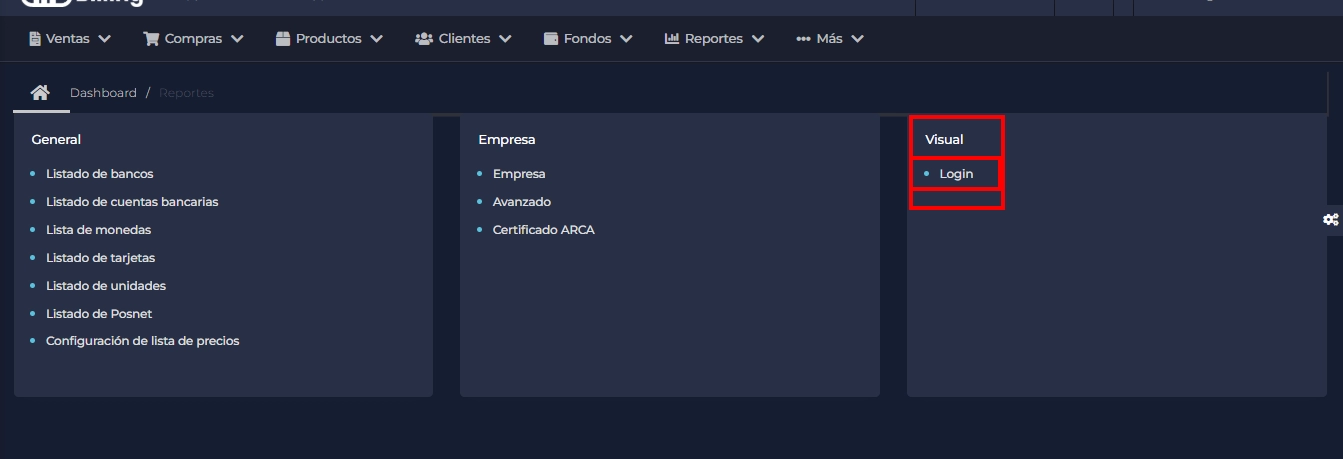Go to Dashboard breadcrumb link
The width and height of the screenshot is (1343, 459).
click(x=103, y=93)
